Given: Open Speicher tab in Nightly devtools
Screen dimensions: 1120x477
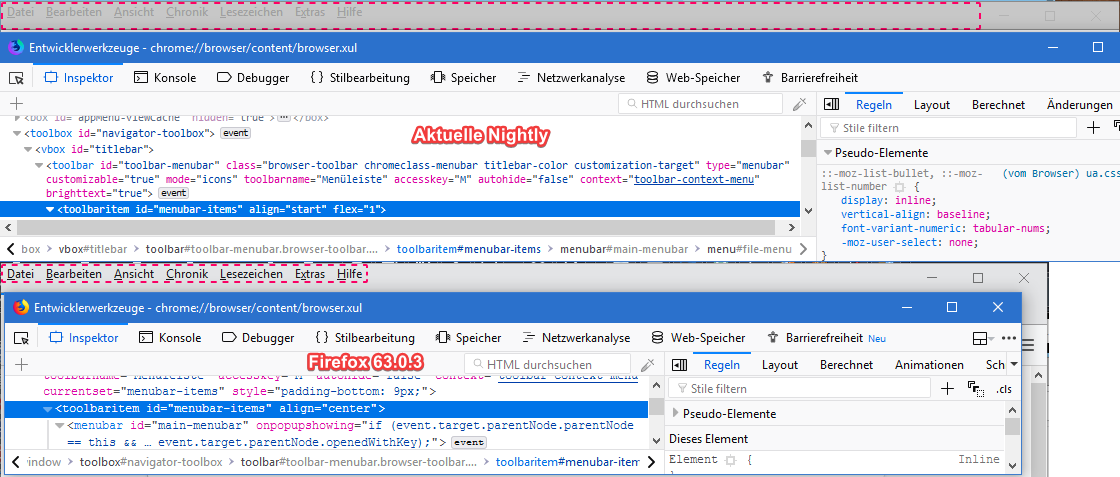Looking at the screenshot, I should point(464,78).
